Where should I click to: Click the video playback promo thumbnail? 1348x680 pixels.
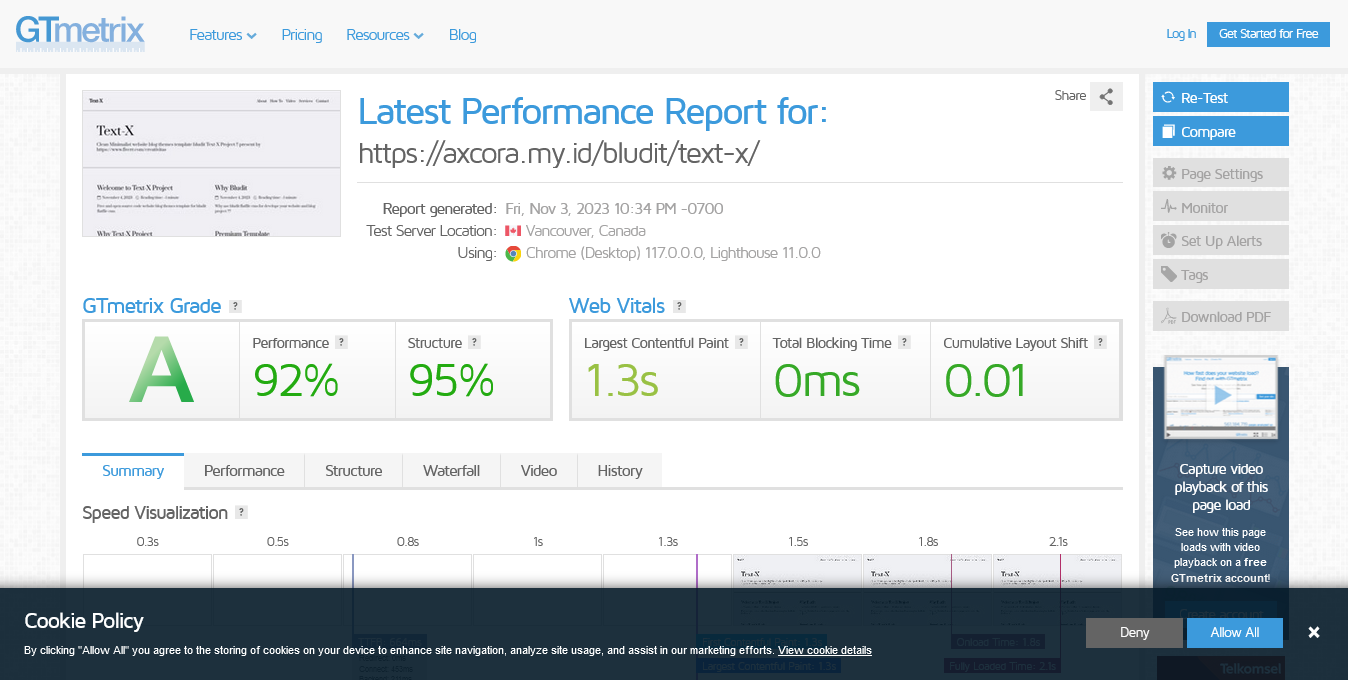click(x=1221, y=396)
